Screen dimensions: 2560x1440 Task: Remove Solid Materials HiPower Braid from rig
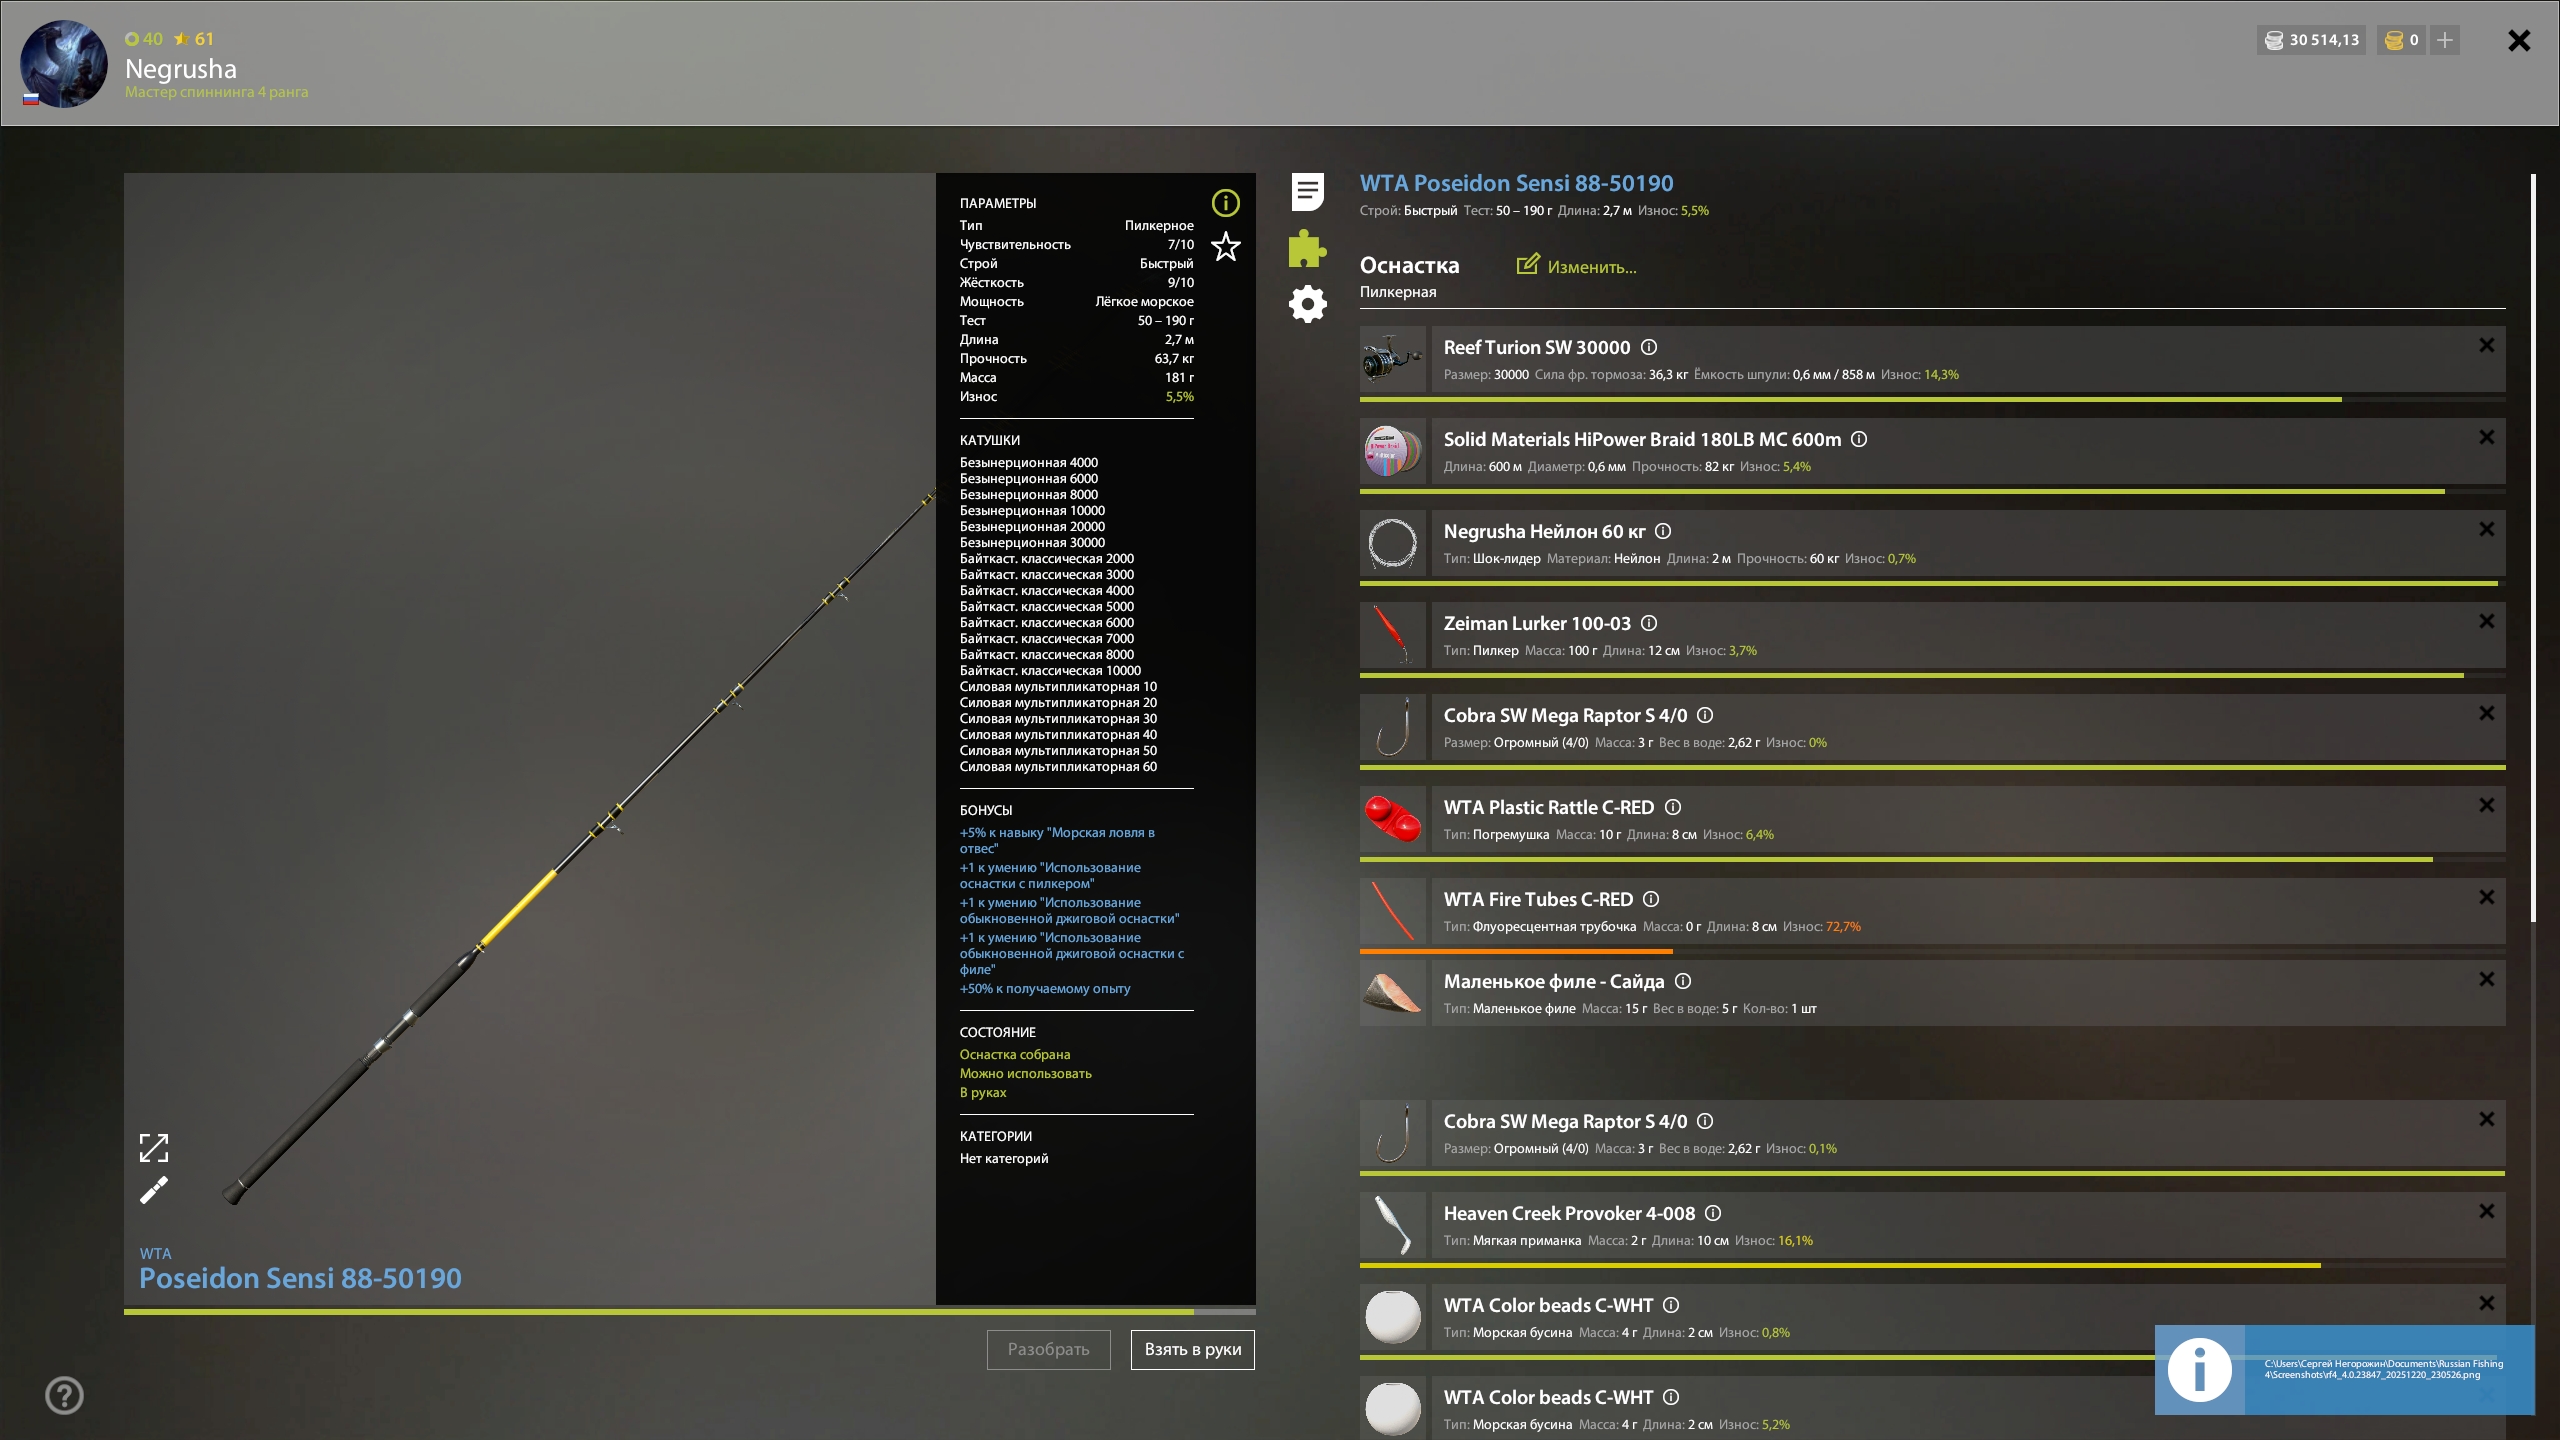point(2486,437)
